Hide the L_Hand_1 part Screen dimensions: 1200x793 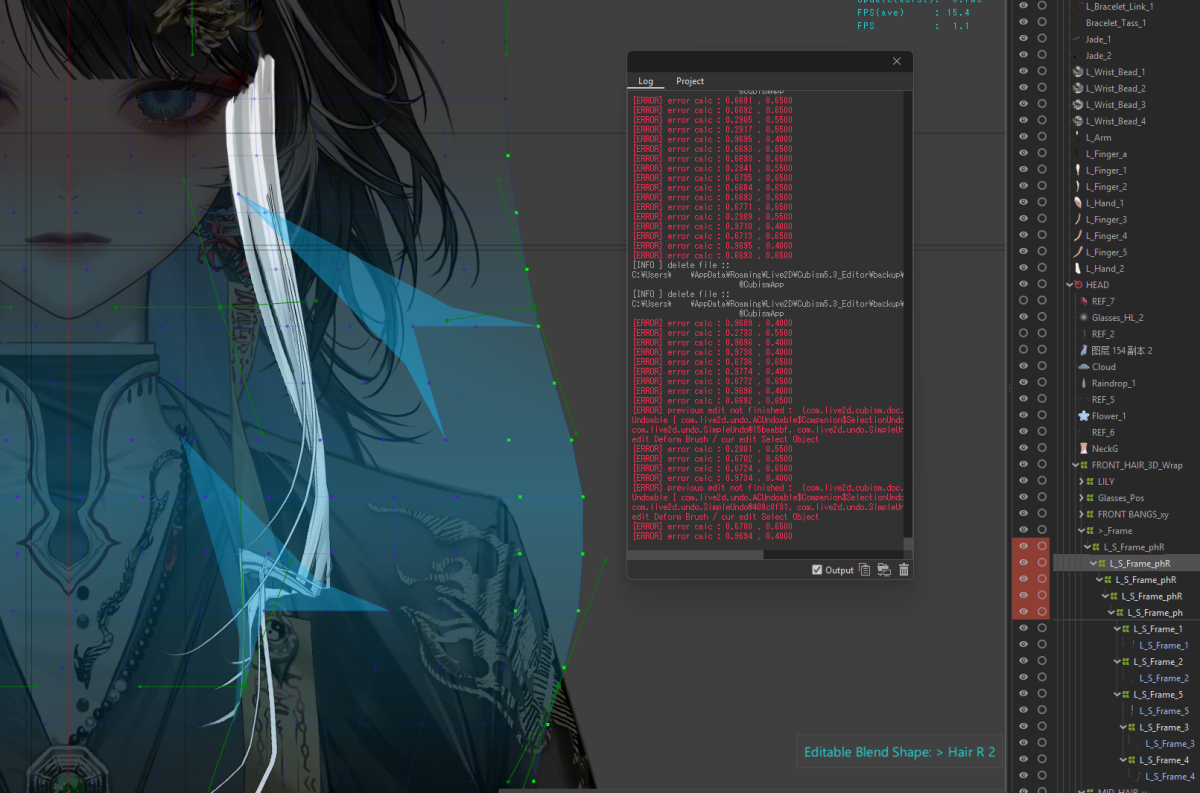tap(1023, 203)
